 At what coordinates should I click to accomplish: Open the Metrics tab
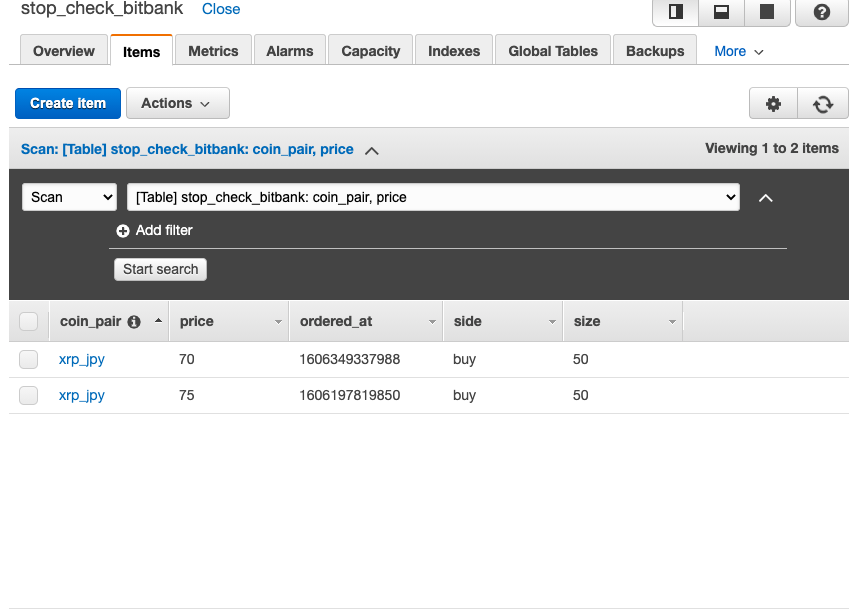(213, 51)
